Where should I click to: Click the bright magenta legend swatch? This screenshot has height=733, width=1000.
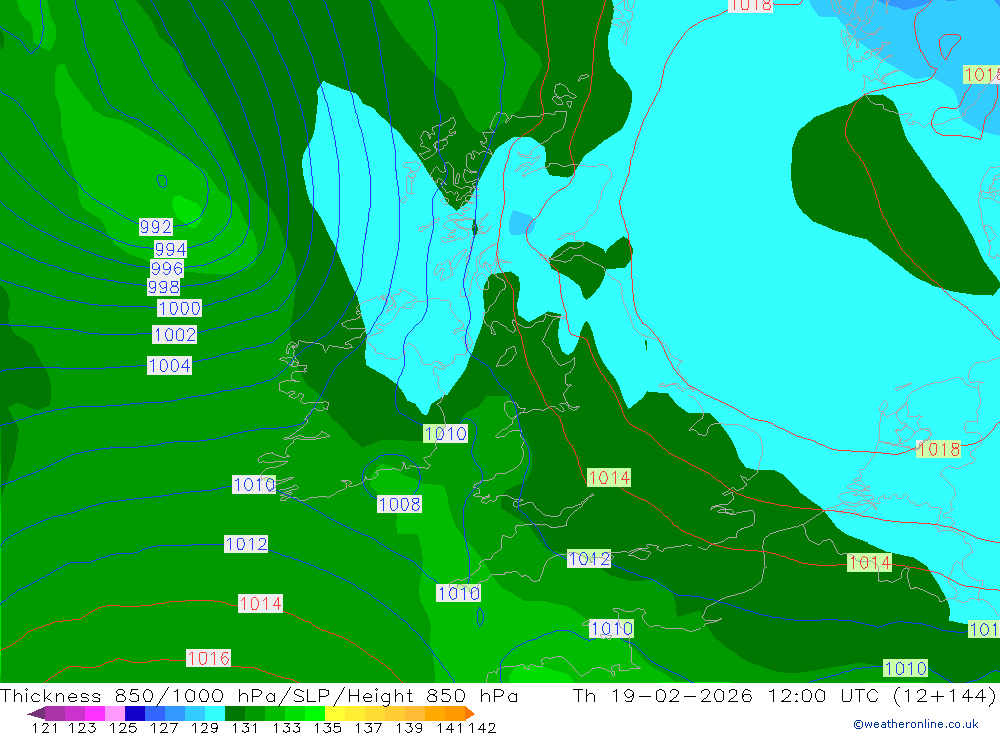[x=95, y=713]
